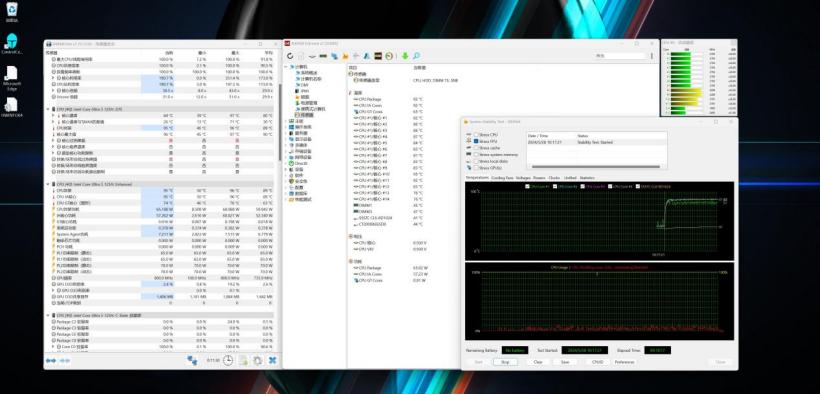
Task: Click the Stop button in Stability Test
Action: (505, 362)
